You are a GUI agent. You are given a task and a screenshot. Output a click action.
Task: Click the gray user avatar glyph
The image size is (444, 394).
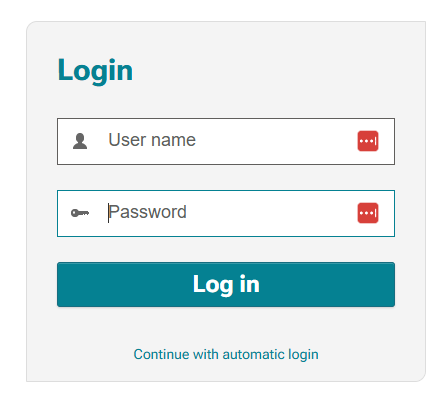(x=80, y=141)
